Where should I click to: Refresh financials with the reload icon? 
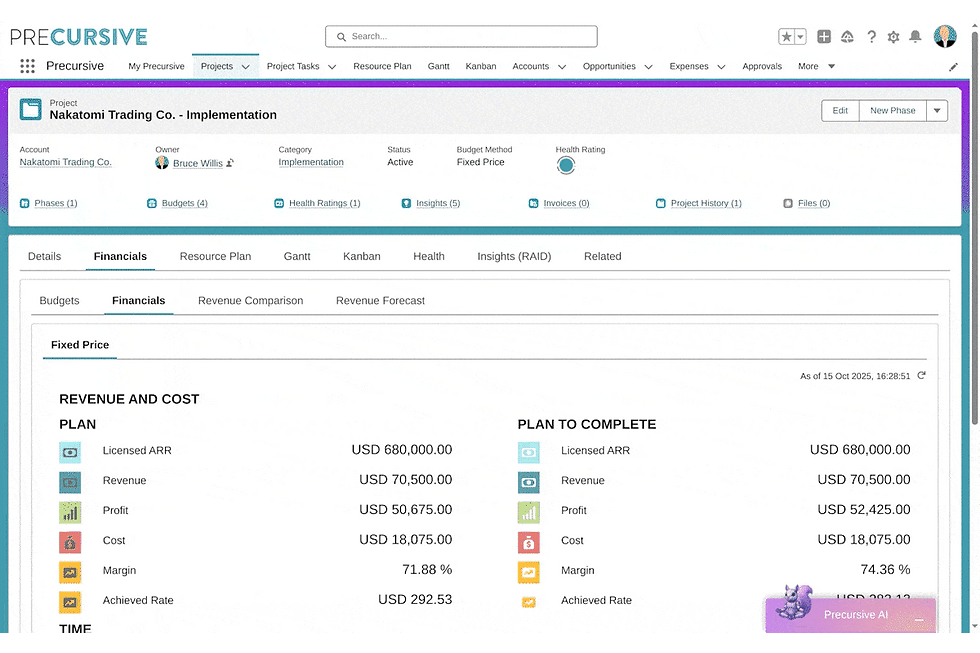coord(921,376)
